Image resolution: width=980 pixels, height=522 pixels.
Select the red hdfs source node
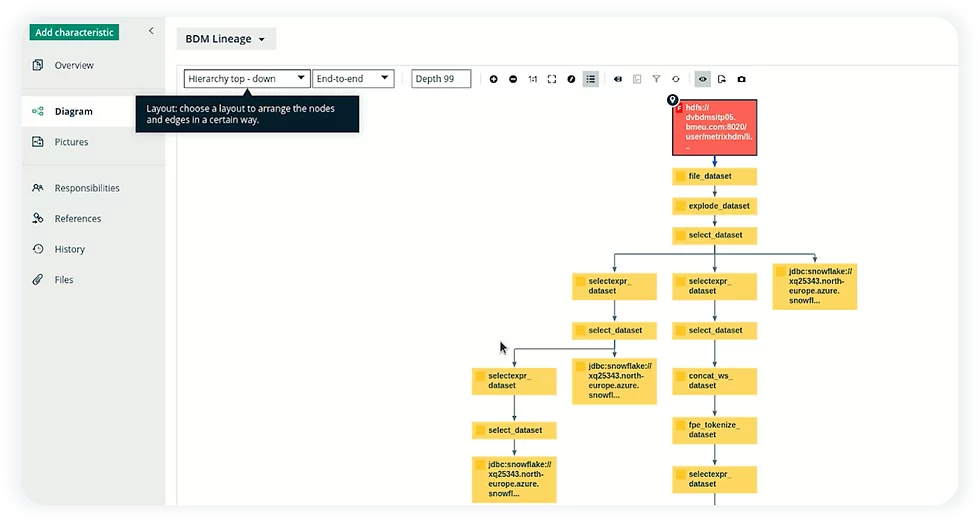[714, 128]
